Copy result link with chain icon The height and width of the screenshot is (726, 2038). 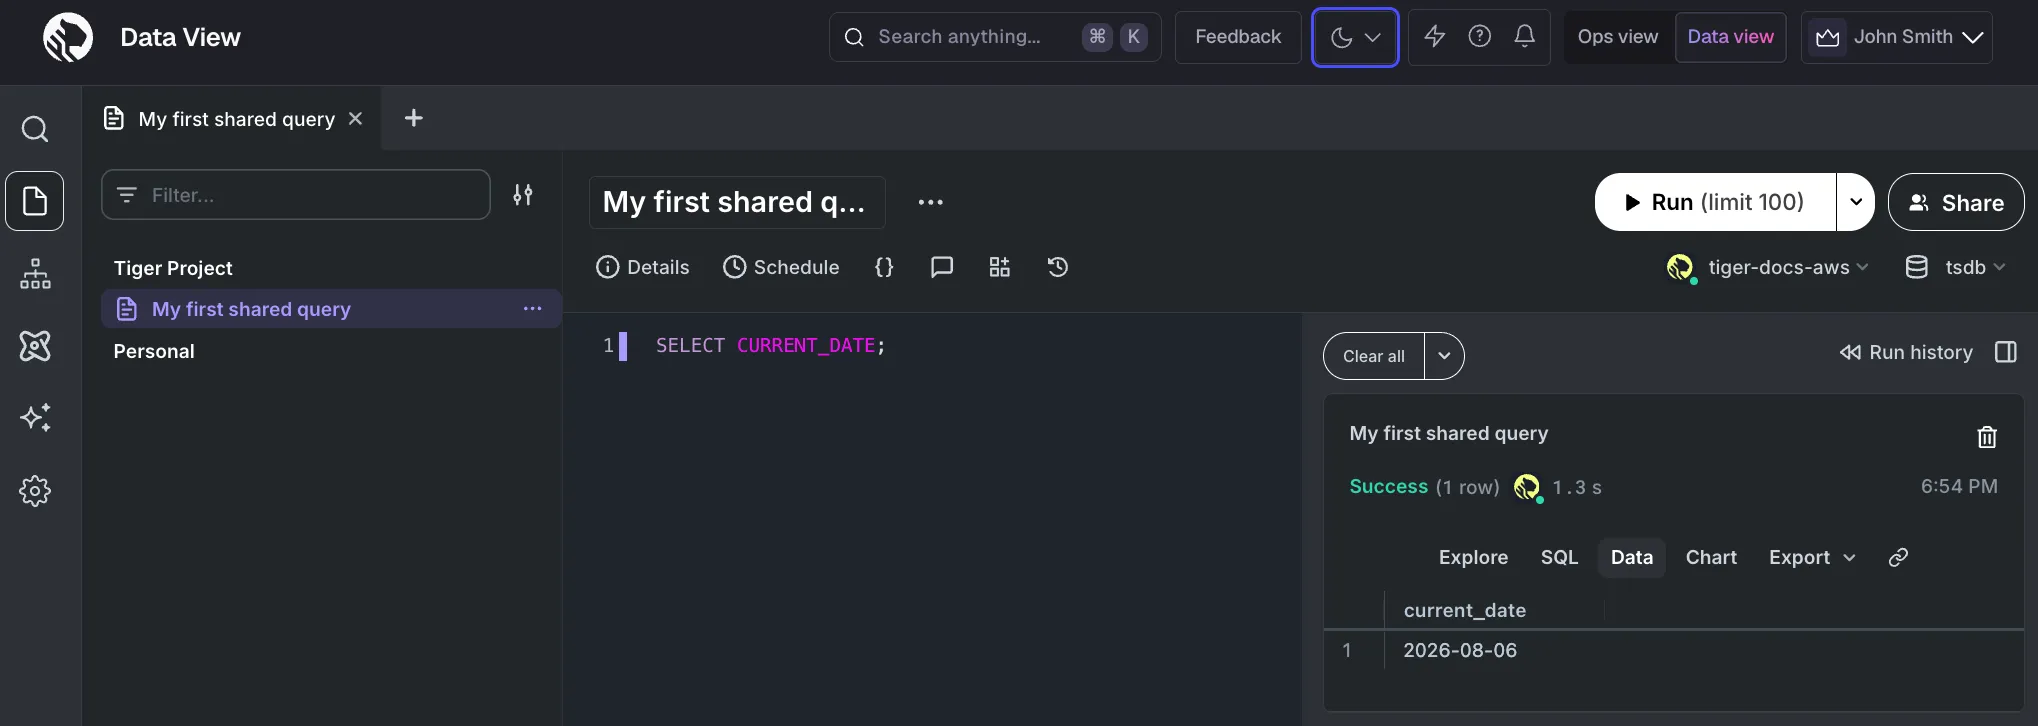click(x=1898, y=557)
